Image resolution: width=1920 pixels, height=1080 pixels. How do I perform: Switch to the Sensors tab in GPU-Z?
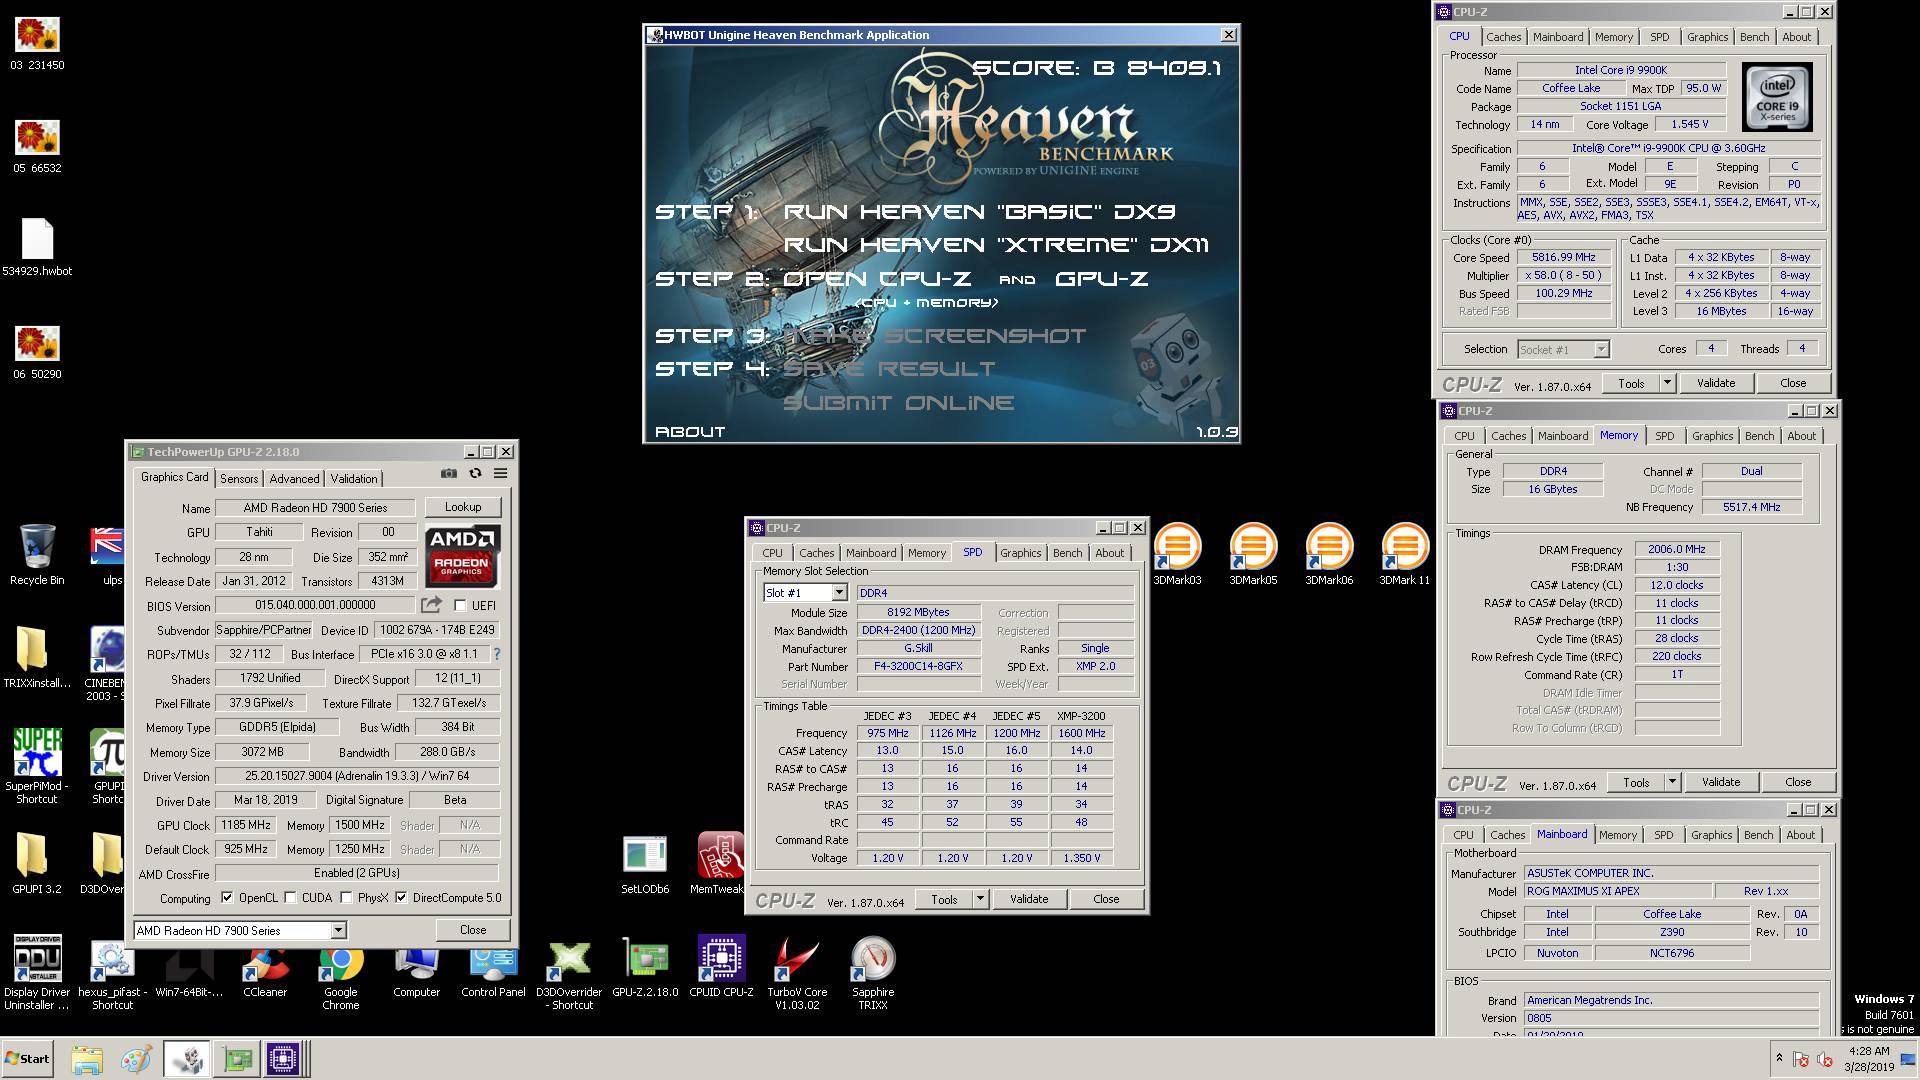pos(239,479)
